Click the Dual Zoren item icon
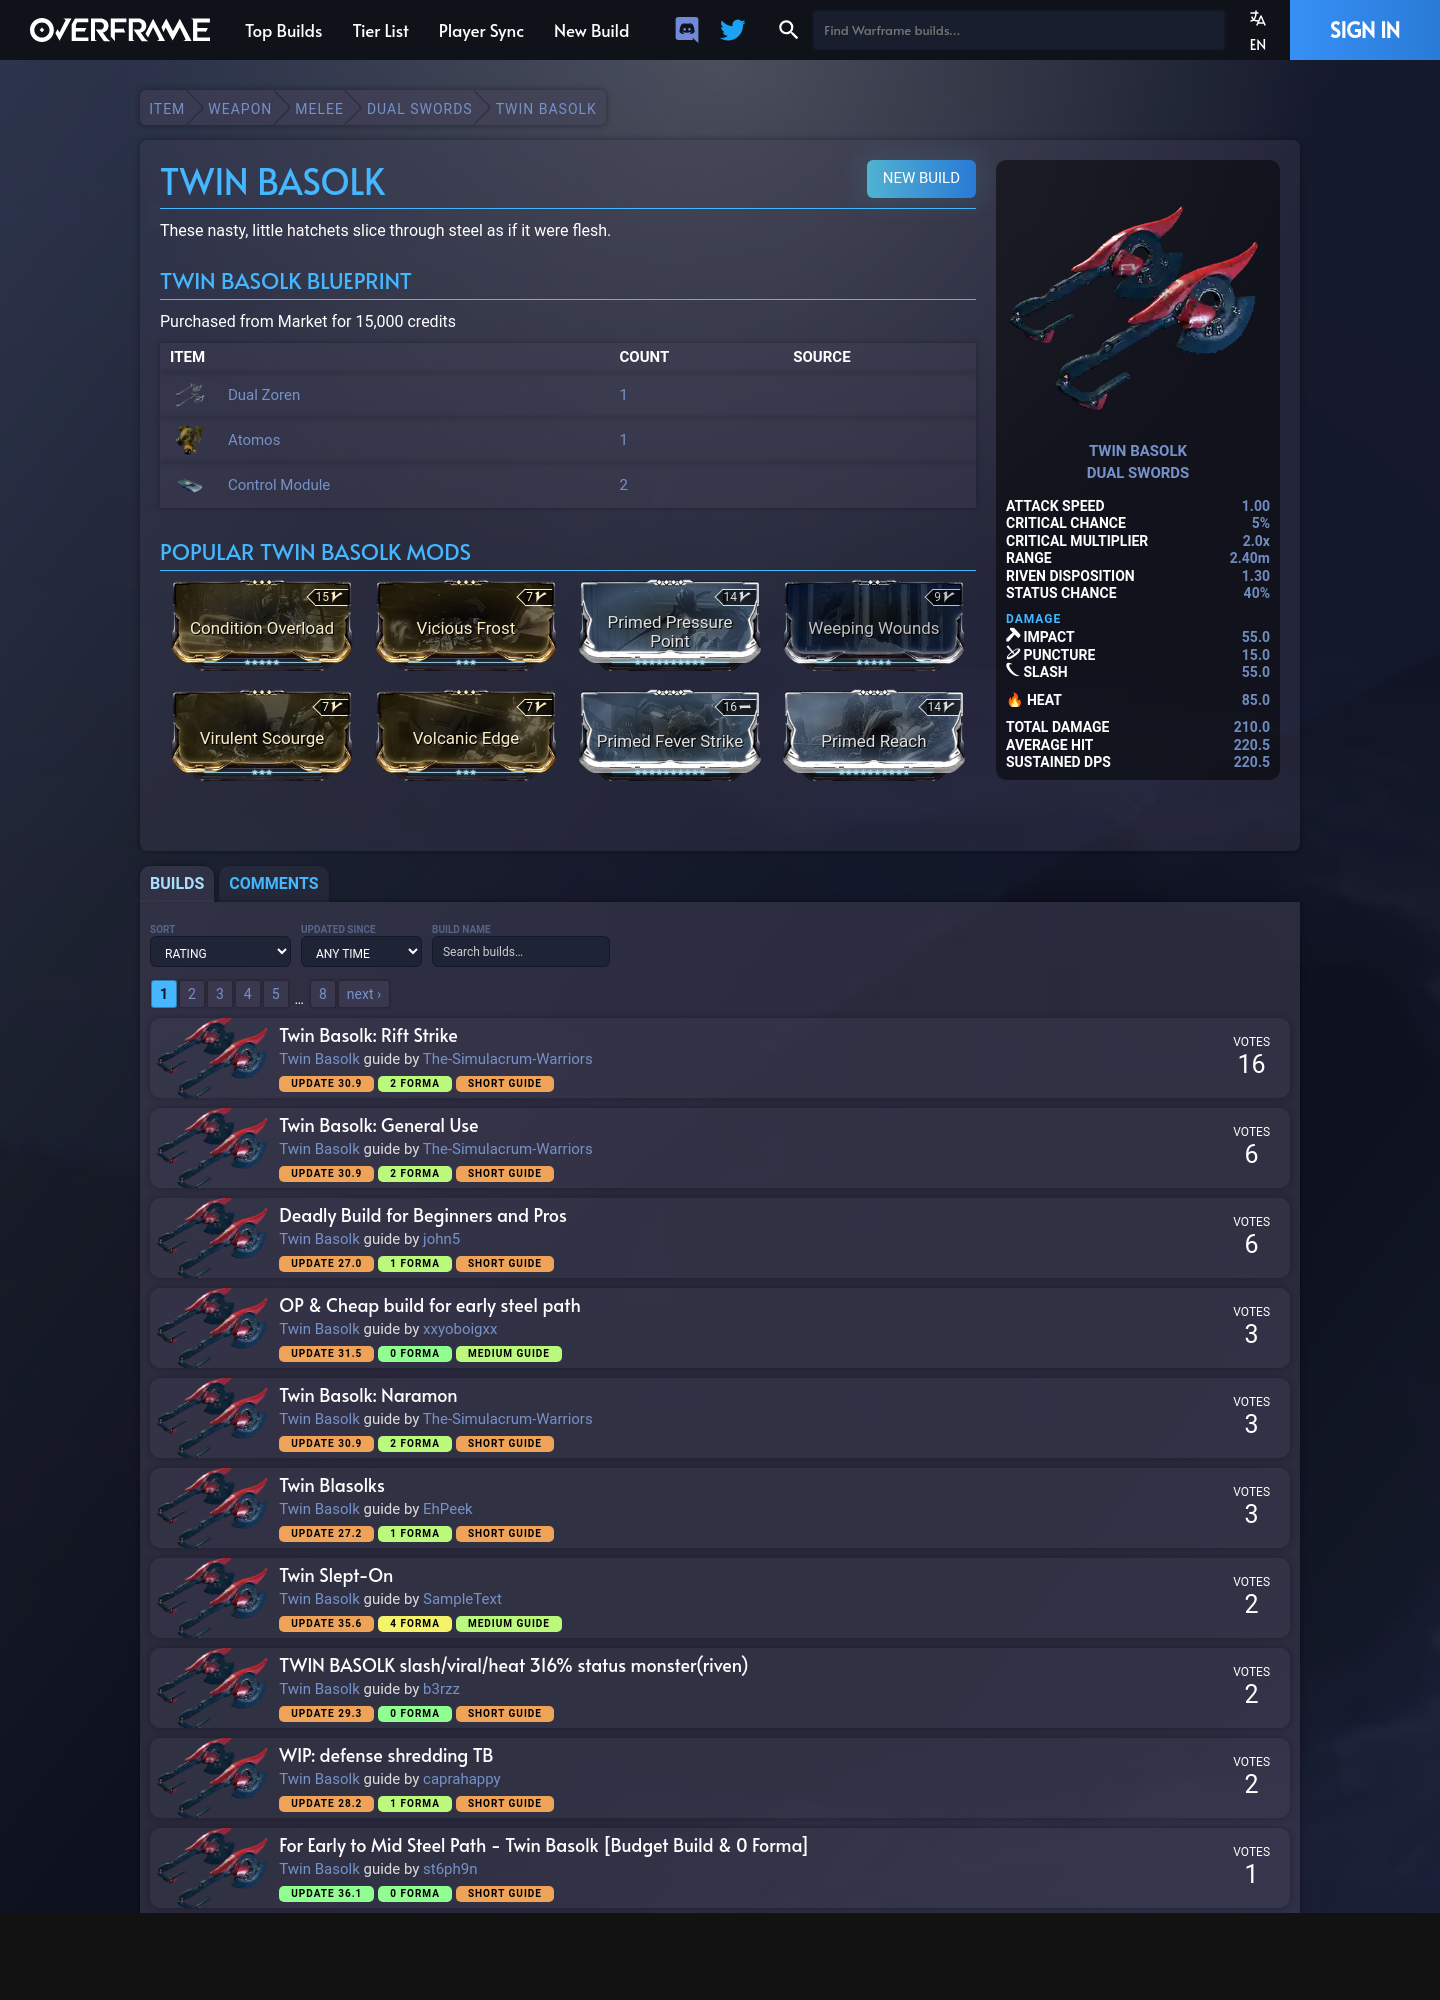Image resolution: width=1440 pixels, height=2000 pixels. click(x=190, y=395)
